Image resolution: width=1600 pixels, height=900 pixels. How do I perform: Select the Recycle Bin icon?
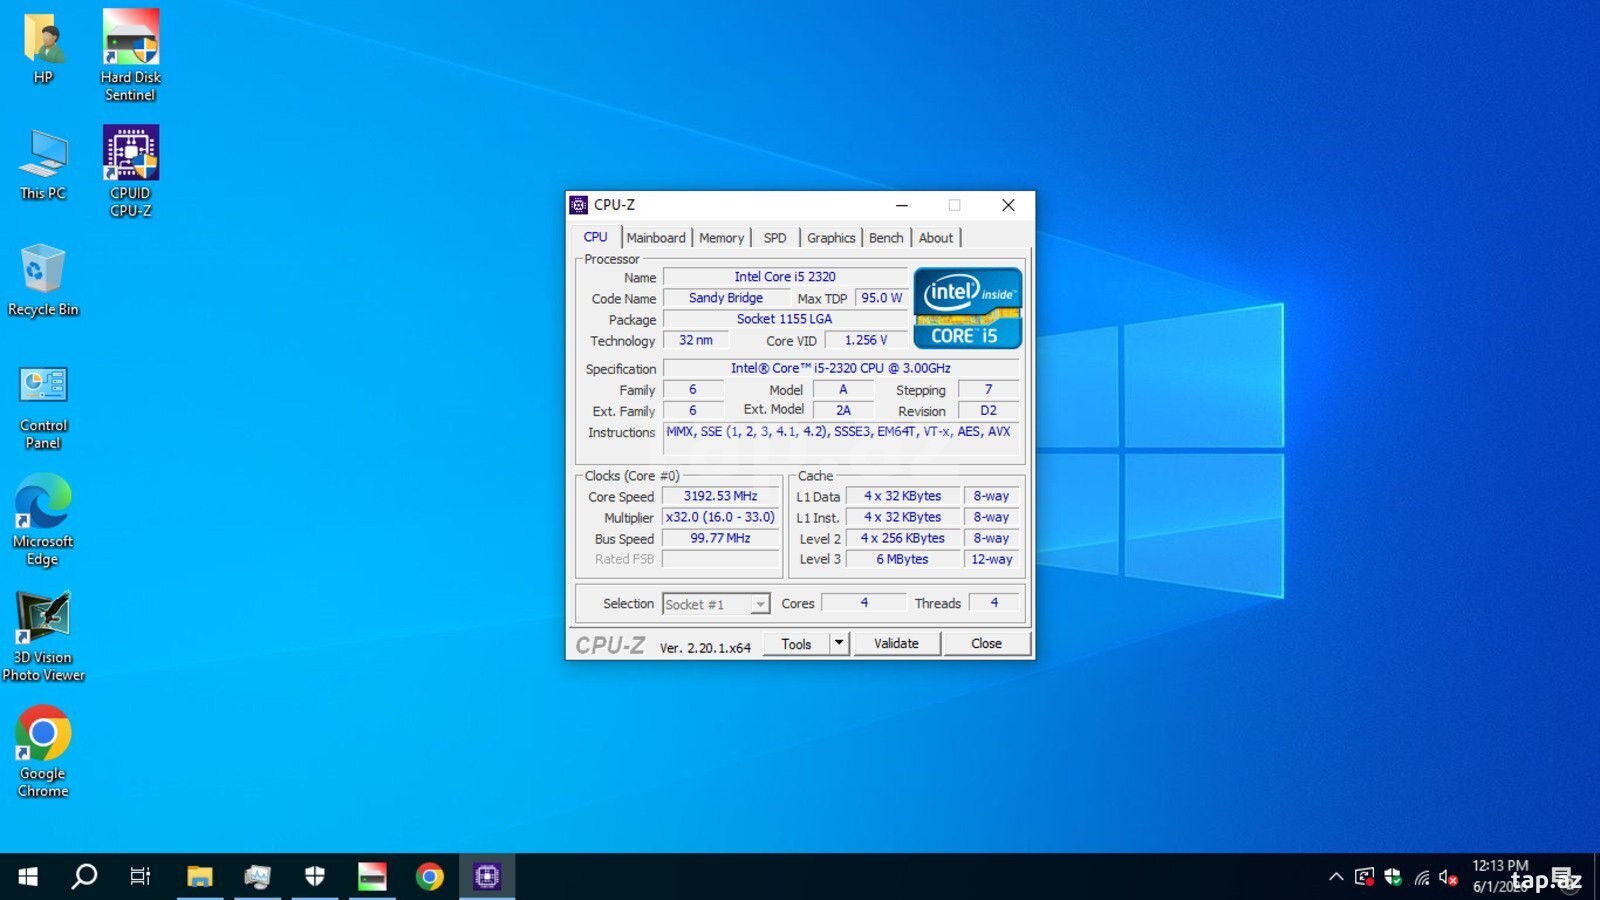coord(43,281)
